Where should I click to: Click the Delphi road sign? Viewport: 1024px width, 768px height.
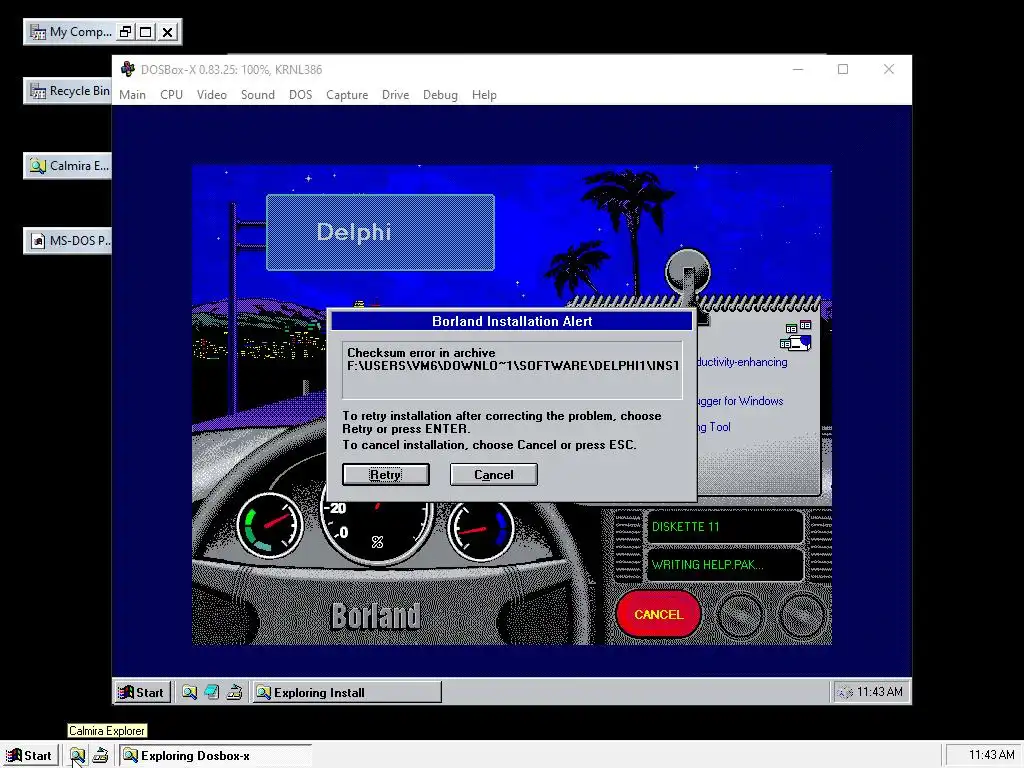click(380, 232)
